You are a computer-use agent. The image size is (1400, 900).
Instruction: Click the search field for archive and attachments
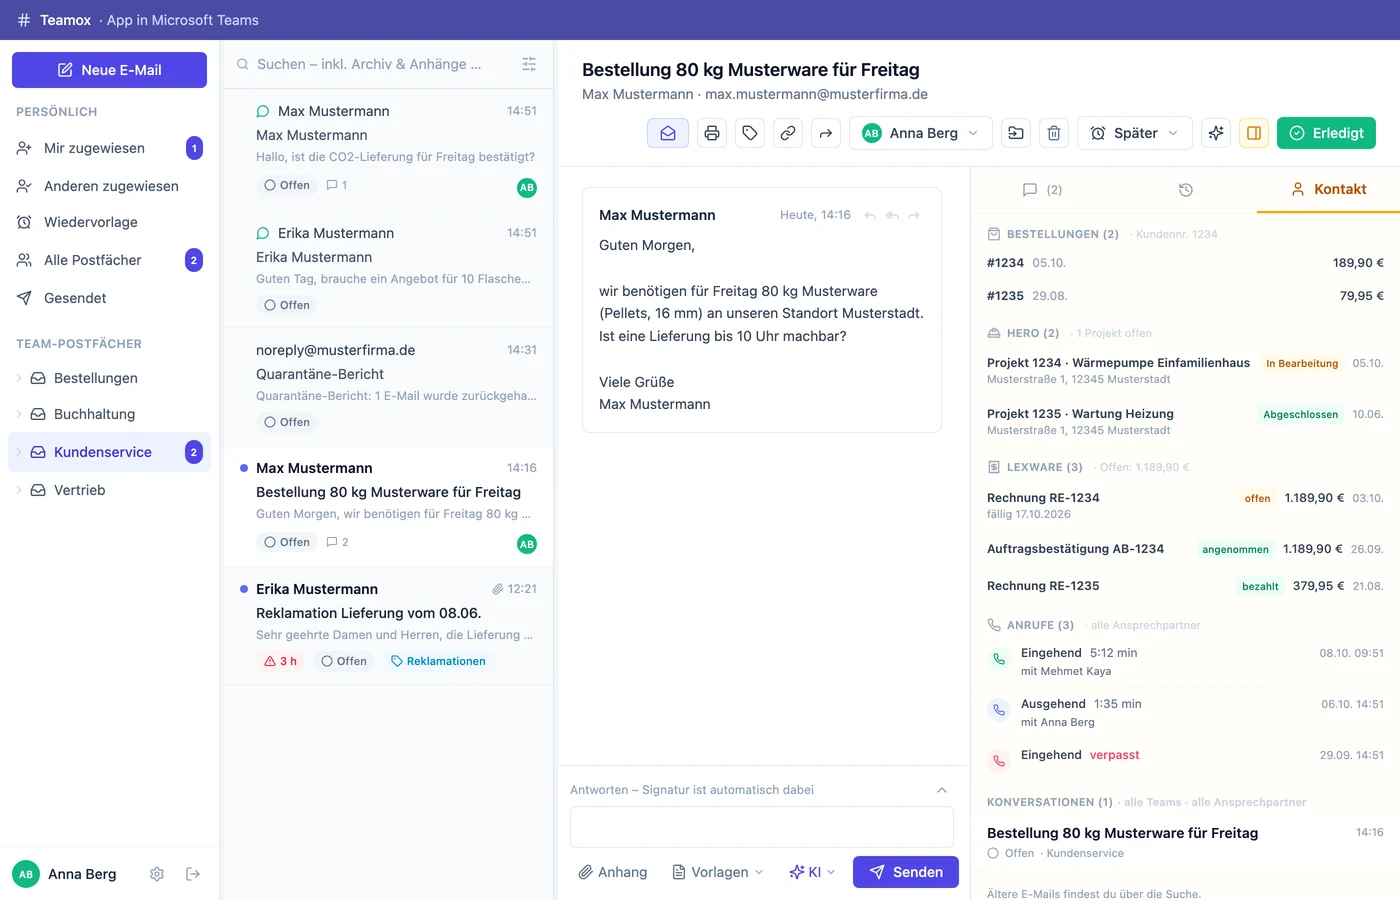pos(370,64)
